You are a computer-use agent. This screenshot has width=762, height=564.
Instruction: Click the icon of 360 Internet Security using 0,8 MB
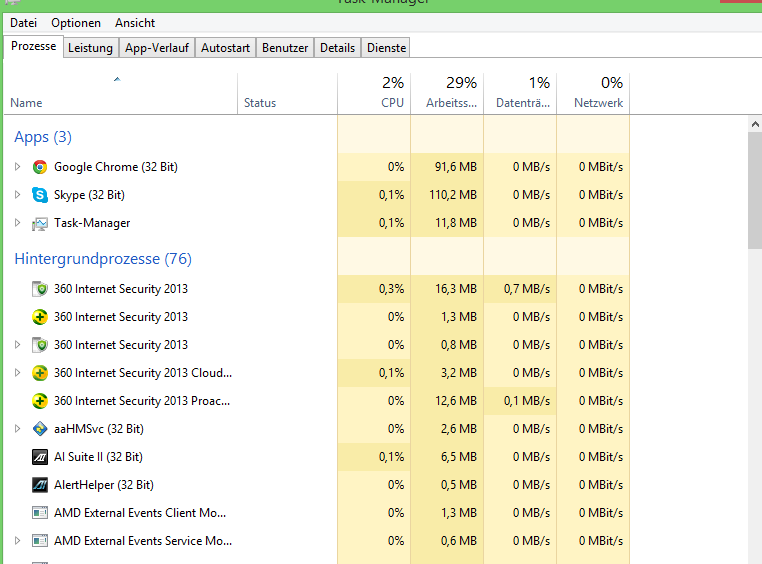(40, 345)
